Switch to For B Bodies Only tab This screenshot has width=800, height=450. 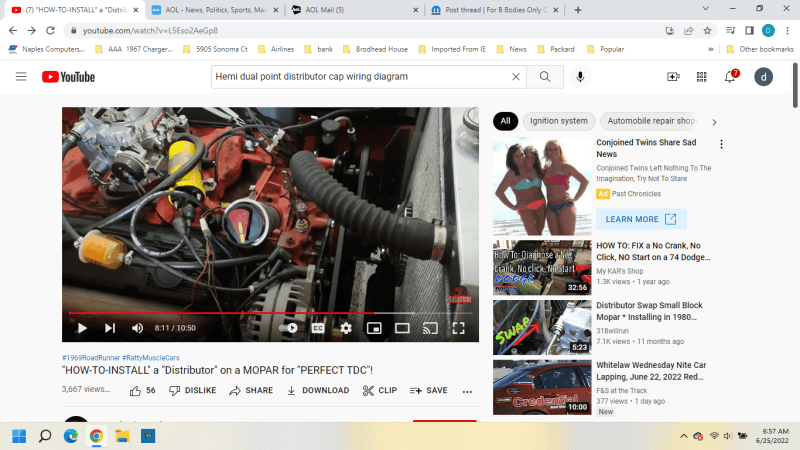pos(494,10)
